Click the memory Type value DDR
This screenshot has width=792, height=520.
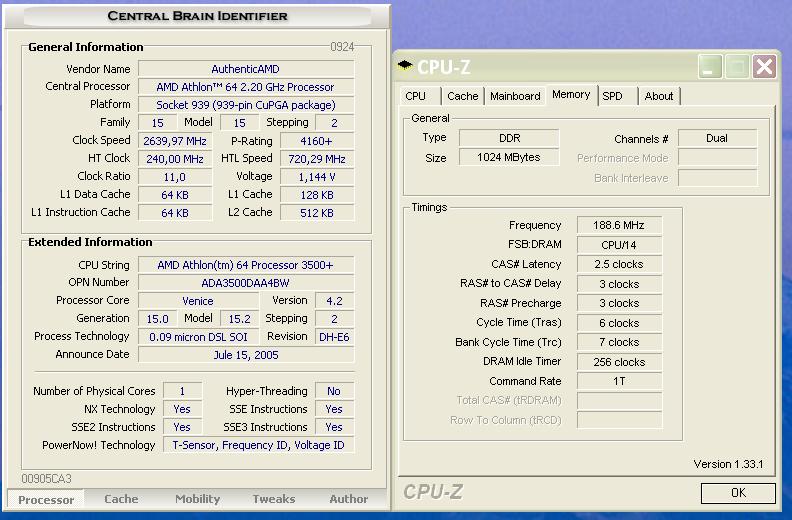[x=509, y=138]
